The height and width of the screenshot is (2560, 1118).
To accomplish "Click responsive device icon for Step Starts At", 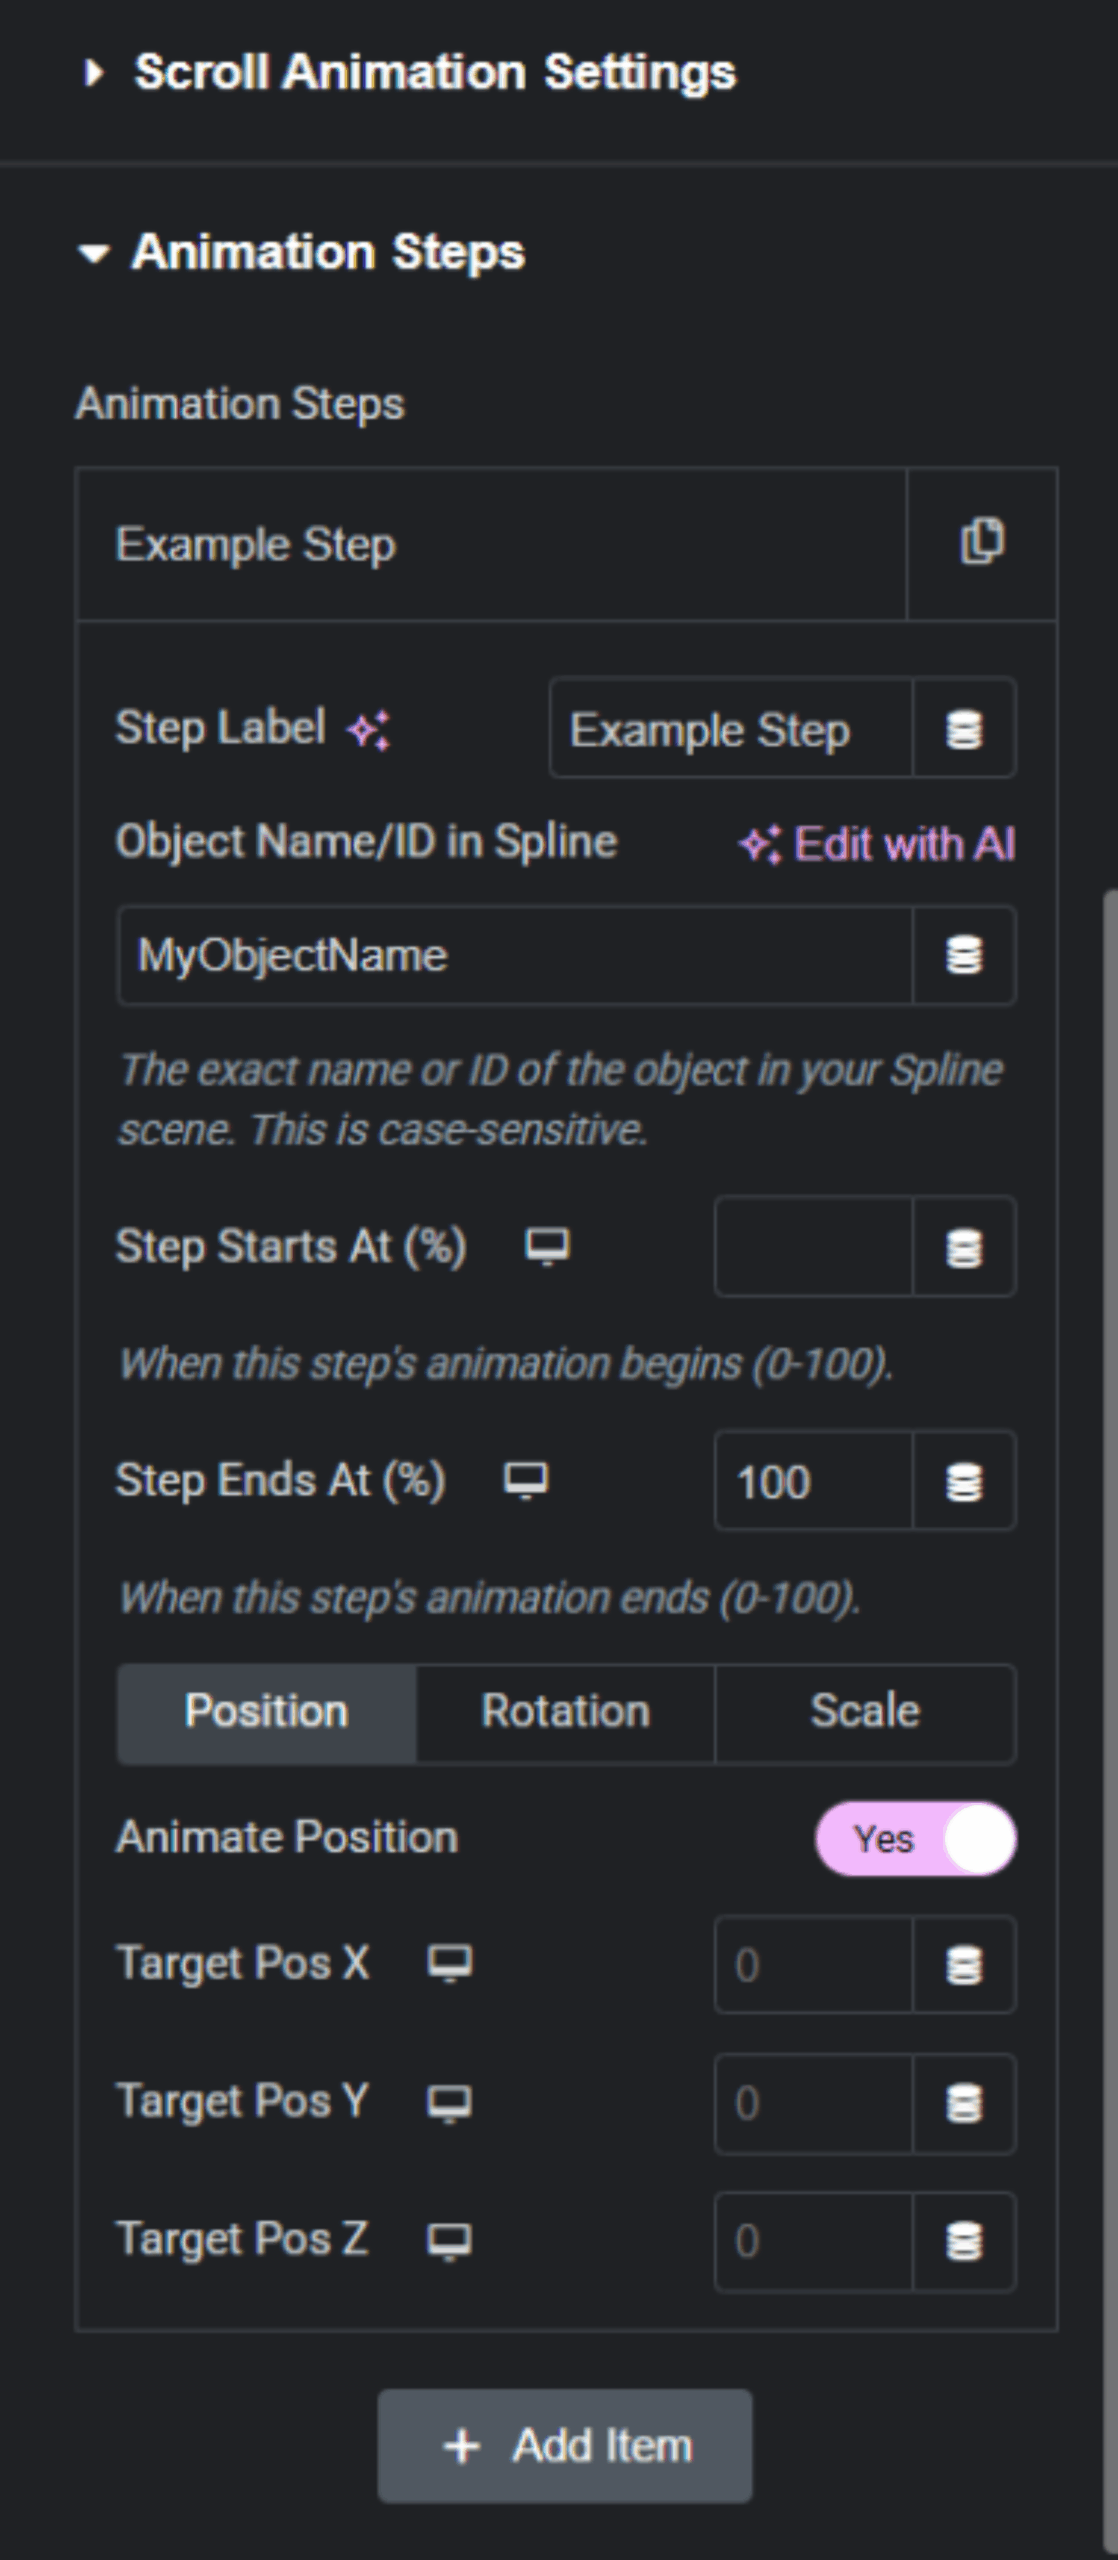I will click(547, 1247).
